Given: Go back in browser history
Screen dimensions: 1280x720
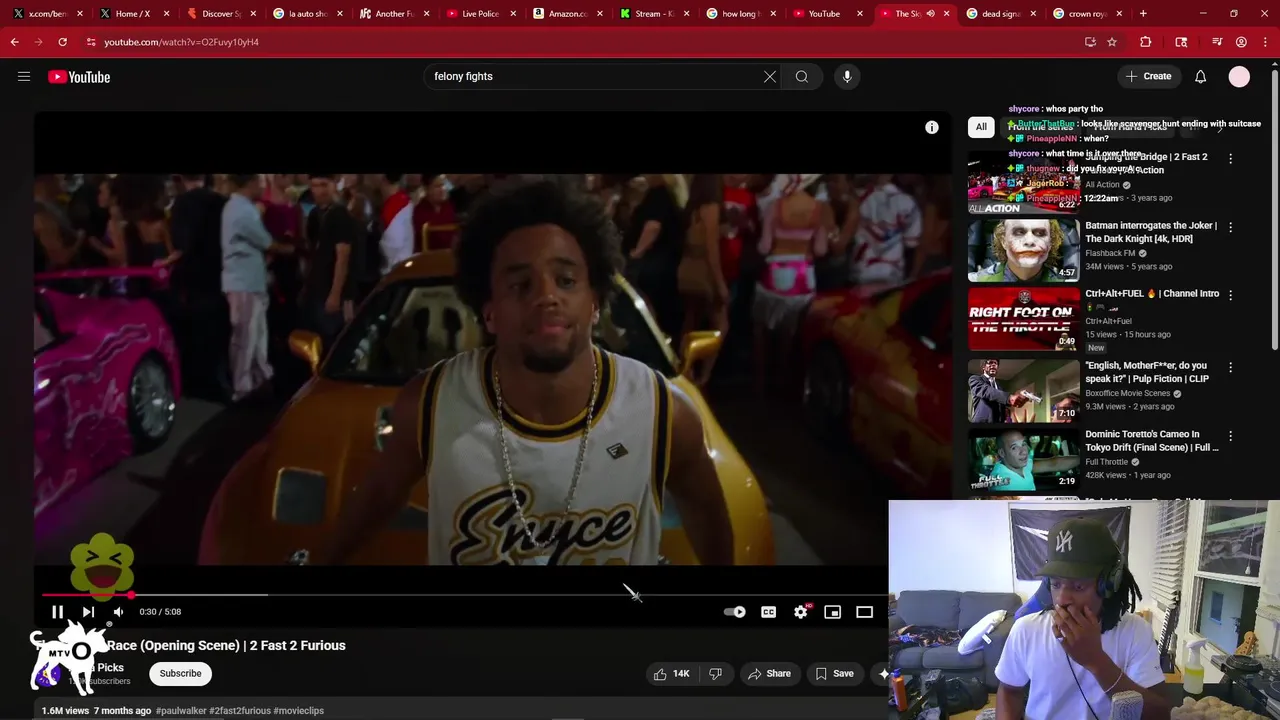Looking at the screenshot, I should (x=14, y=42).
